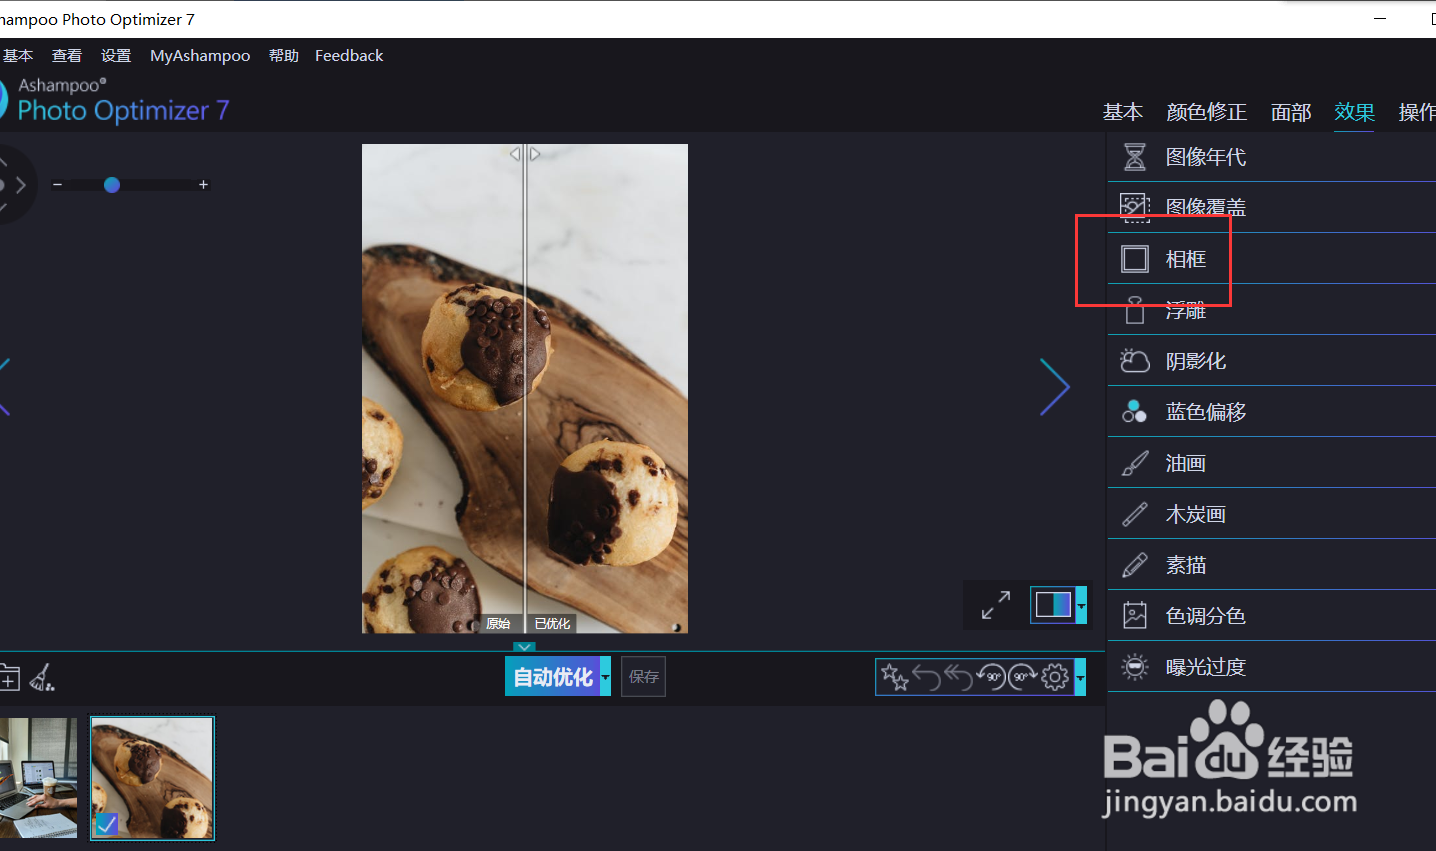Click the Oil Painting brush icon (油画)
Image resolution: width=1436 pixels, height=851 pixels.
[x=1134, y=463]
